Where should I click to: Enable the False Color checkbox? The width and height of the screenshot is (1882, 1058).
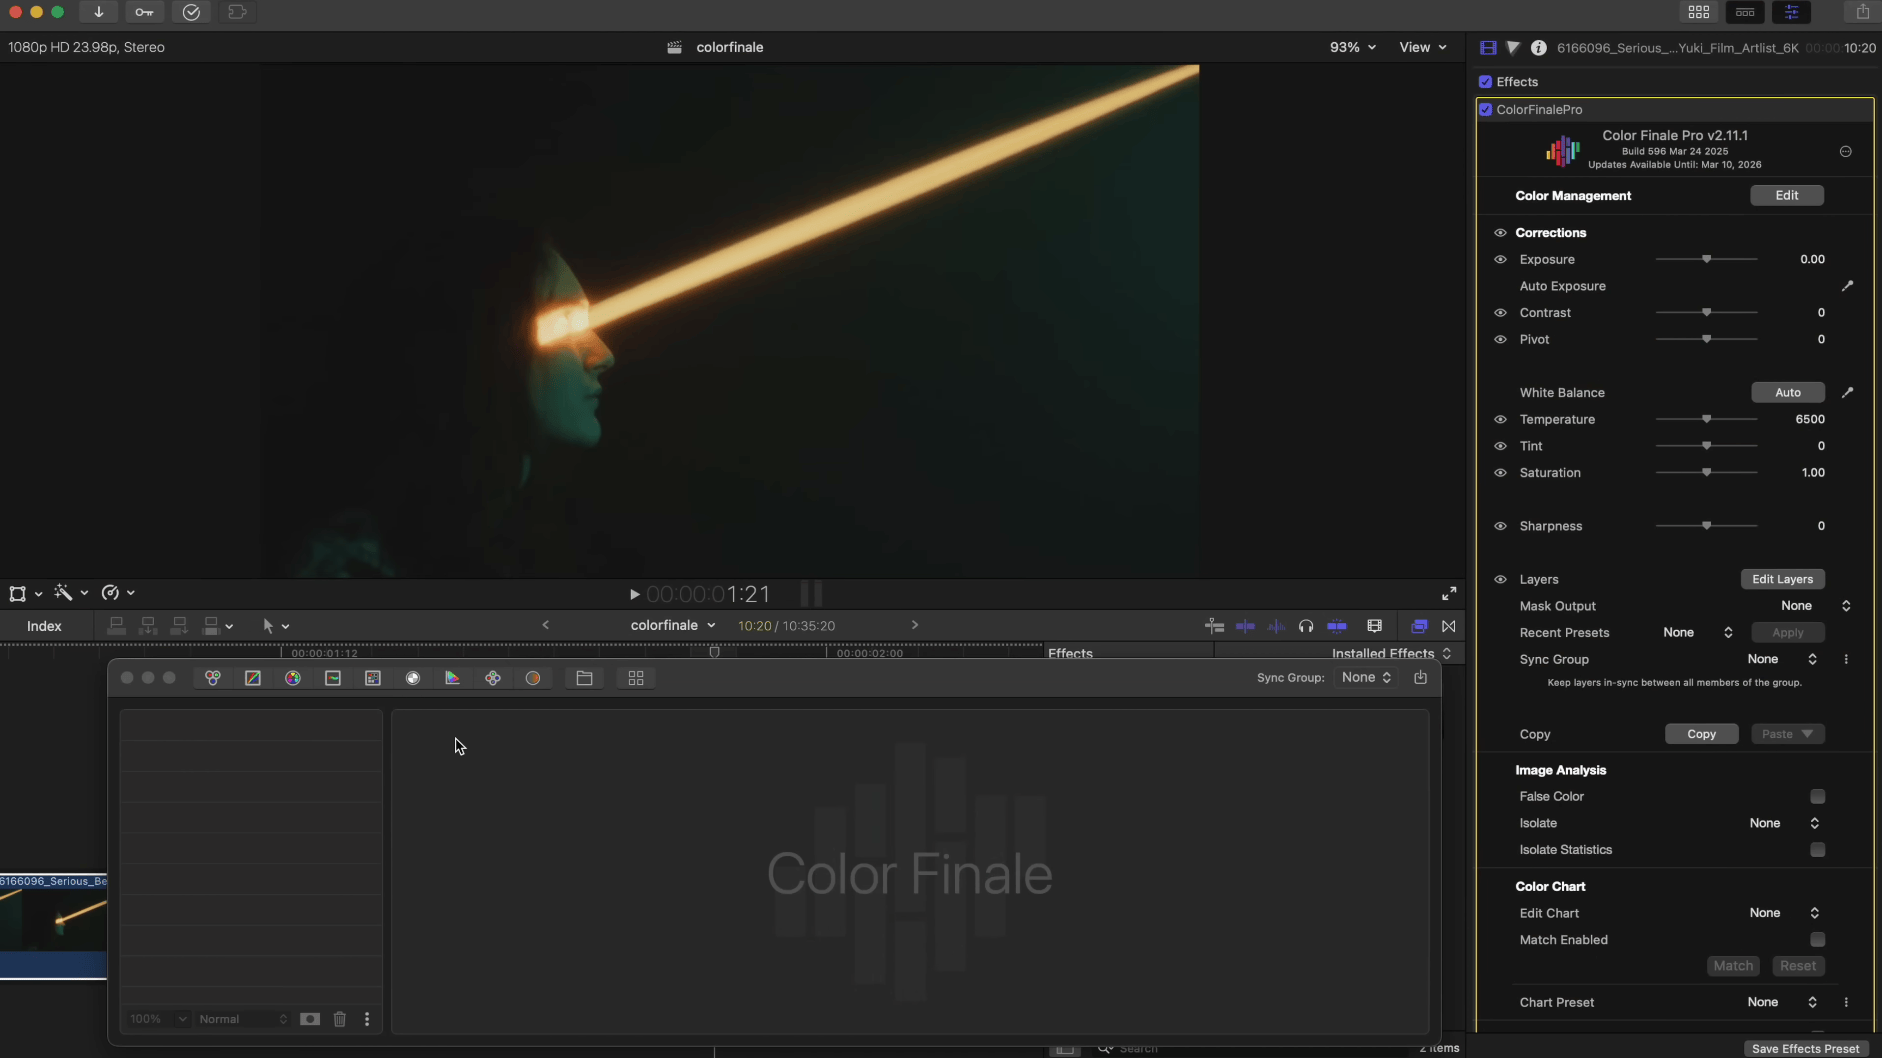[1817, 797]
